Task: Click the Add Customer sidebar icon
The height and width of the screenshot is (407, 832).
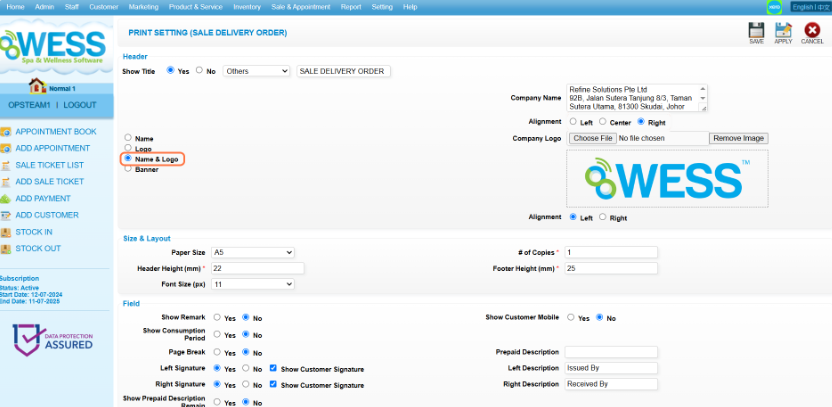Action: tap(7, 215)
